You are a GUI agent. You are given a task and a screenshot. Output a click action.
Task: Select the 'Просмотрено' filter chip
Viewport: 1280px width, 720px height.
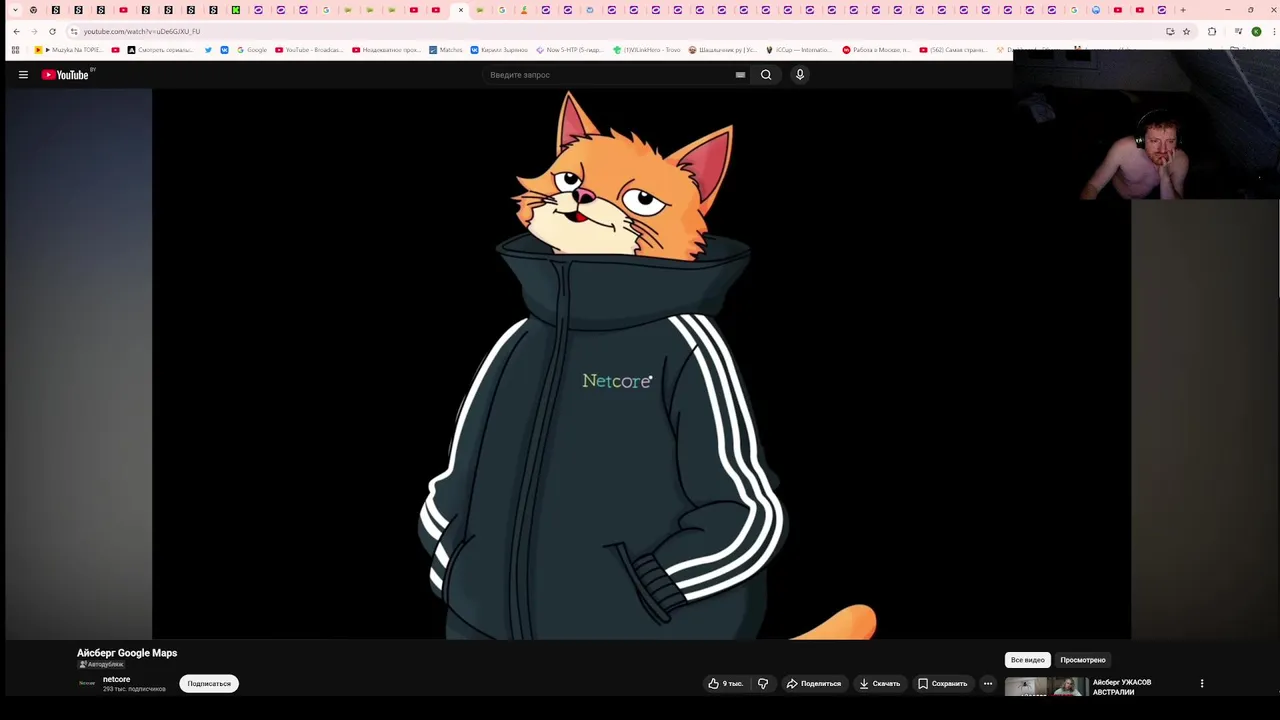[x=1083, y=660]
